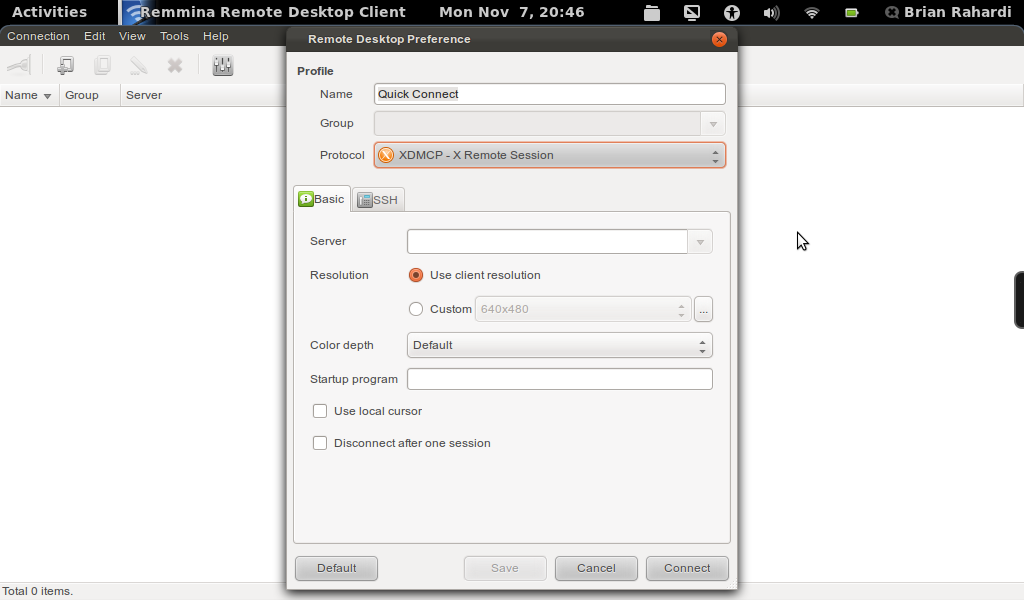The image size is (1024, 600).
Task: Click the Startup program input field
Action: 560,379
